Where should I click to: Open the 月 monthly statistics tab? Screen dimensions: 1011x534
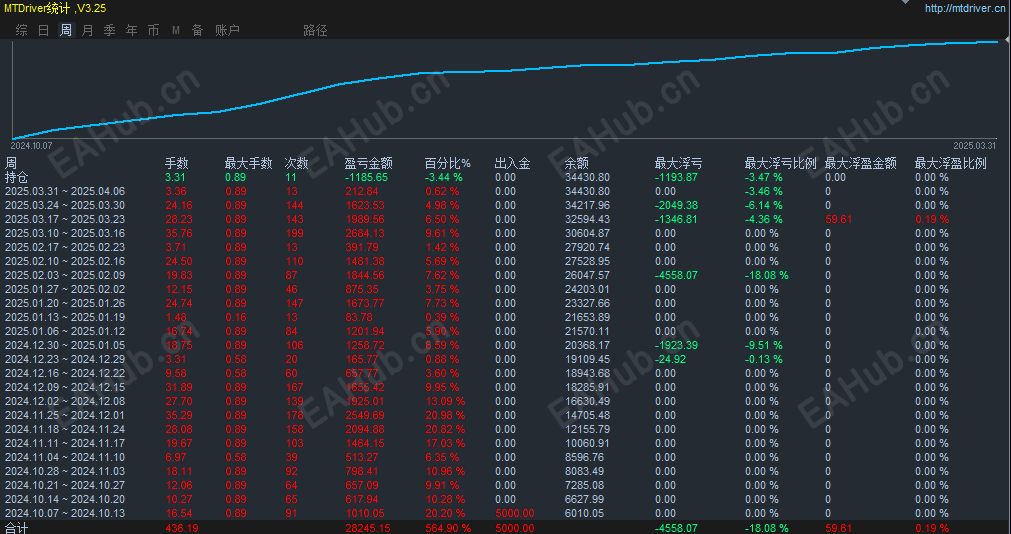(x=88, y=30)
